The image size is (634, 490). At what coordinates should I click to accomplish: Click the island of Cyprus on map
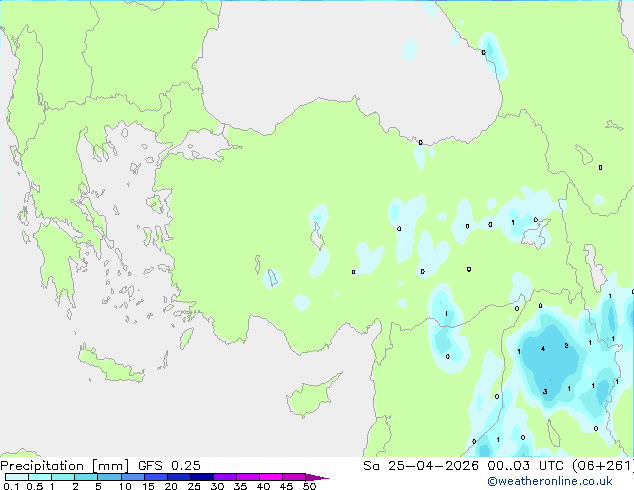312,397
